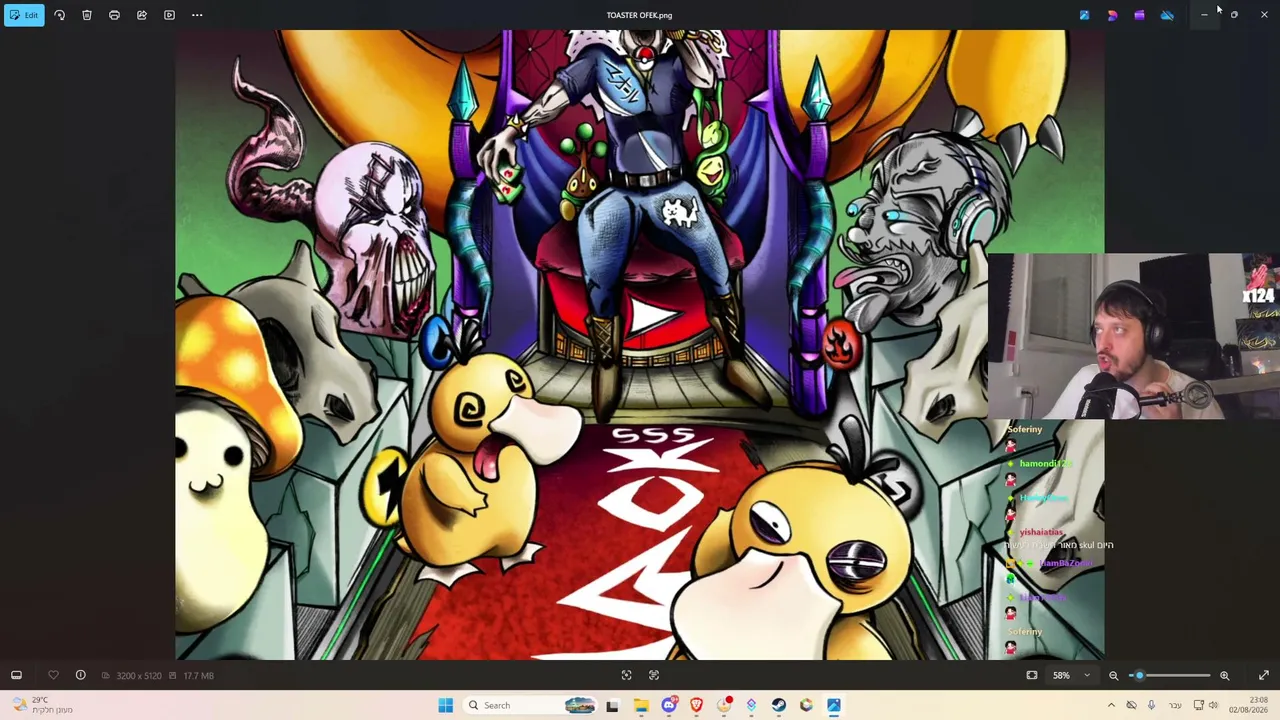Image resolution: width=1280 pixels, height=720 pixels.
Task: Open Steam from the taskbar
Action: [779, 705]
